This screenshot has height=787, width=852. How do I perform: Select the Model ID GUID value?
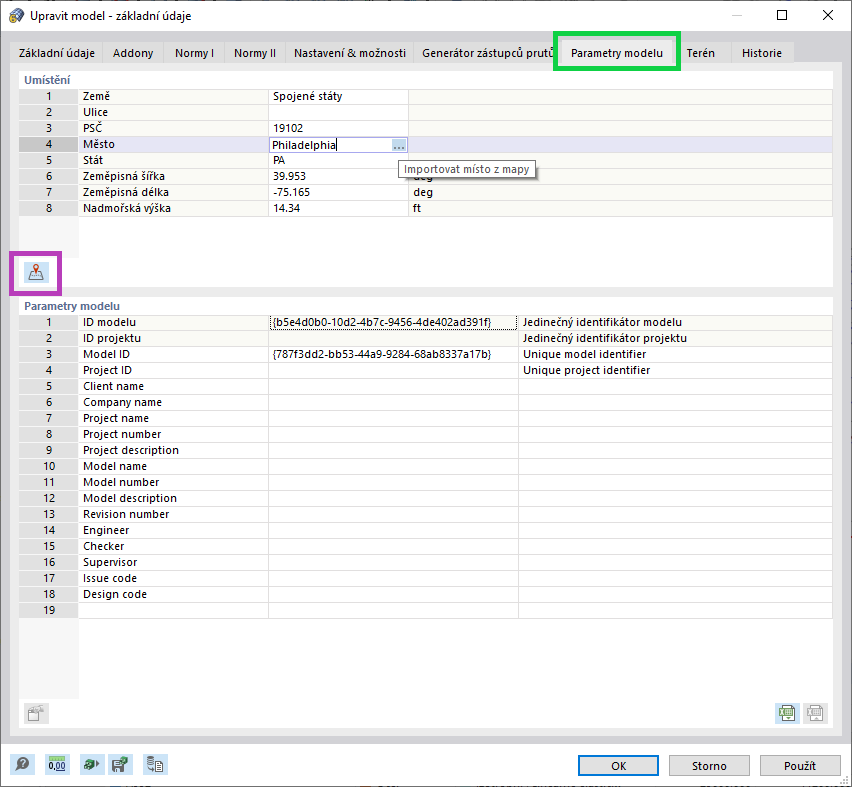(x=393, y=354)
